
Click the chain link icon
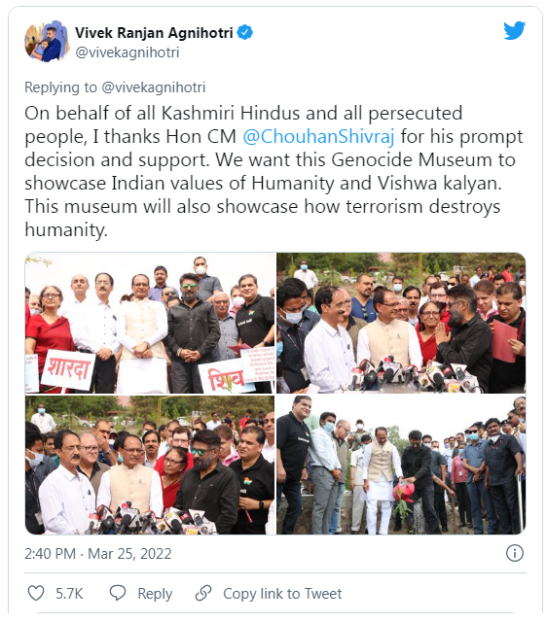click(203, 593)
